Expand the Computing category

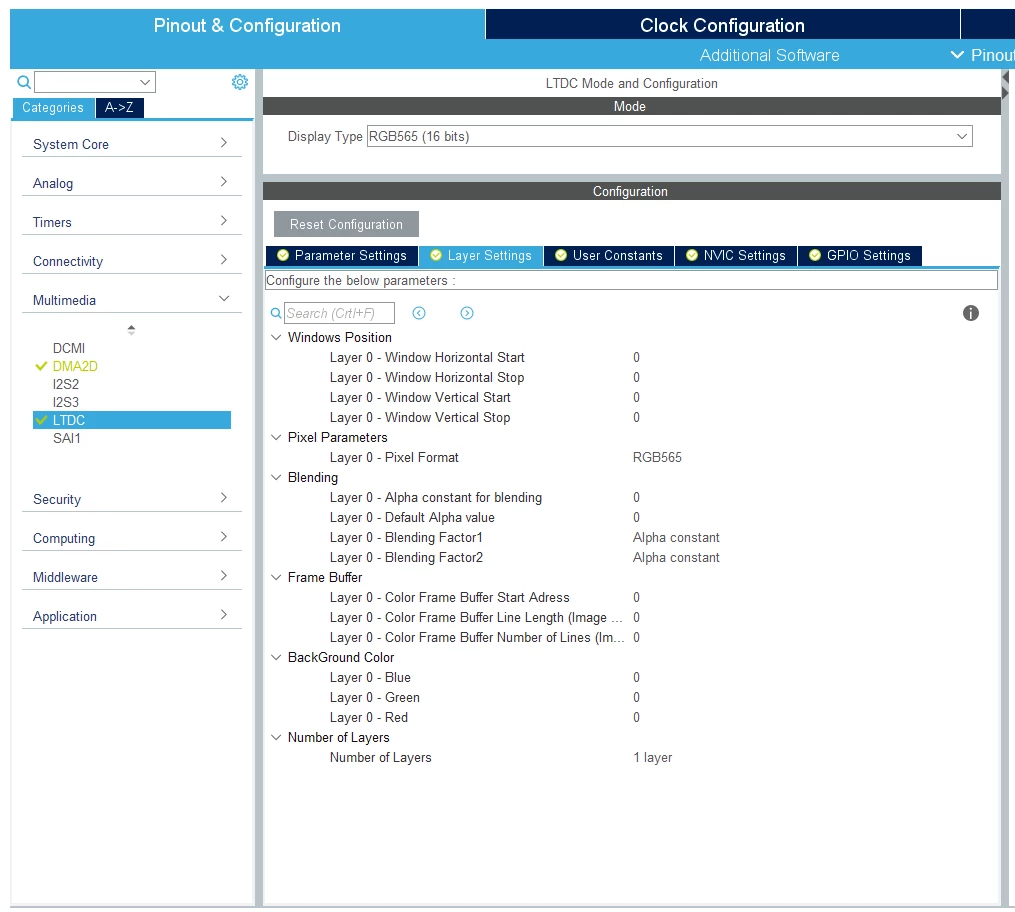point(131,538)
